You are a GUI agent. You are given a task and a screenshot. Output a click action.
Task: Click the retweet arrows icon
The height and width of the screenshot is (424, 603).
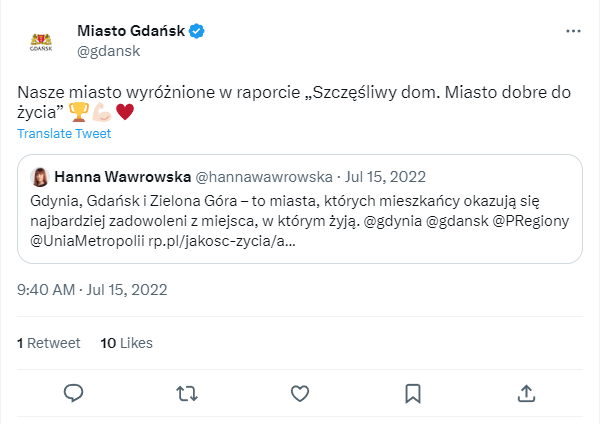[186, 393]
